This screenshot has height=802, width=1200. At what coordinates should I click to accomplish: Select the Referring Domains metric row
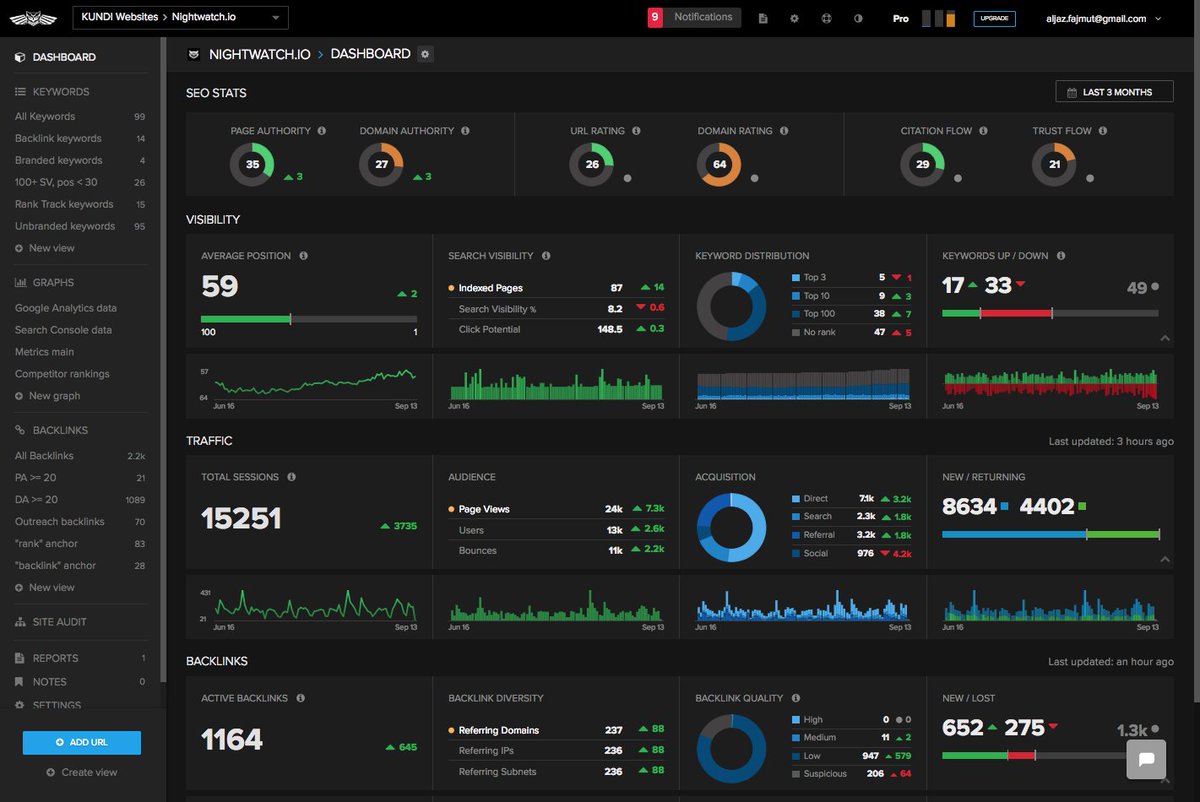[x=556, y=730]
